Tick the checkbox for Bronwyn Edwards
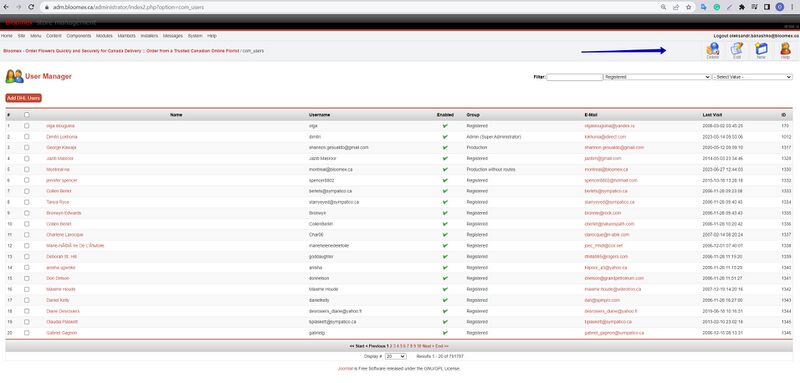The image size is (800, 383). tap(27, 213)
